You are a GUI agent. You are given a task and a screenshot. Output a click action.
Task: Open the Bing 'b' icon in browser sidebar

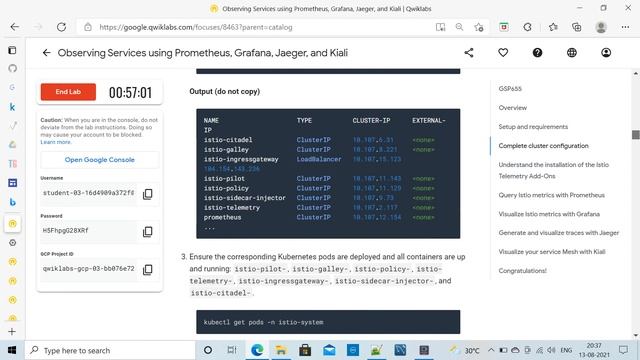[x=13, y=202]
